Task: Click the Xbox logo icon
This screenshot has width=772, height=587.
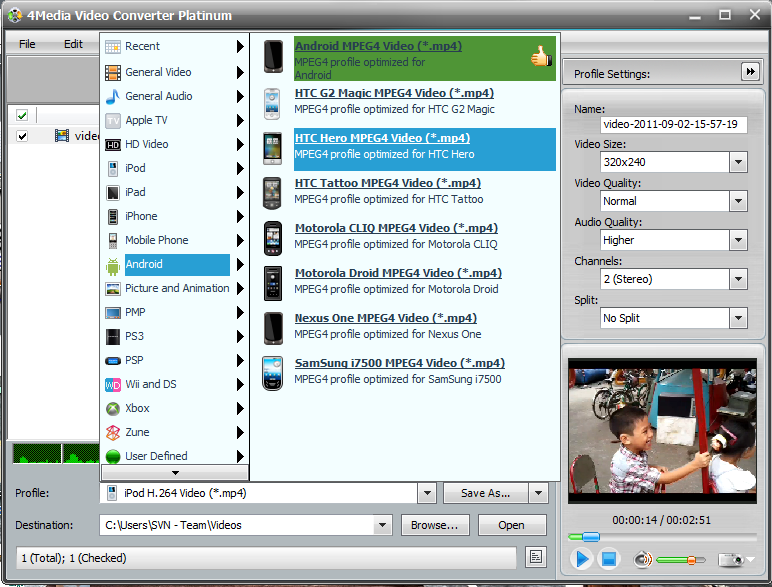Action: pos(113,409)
